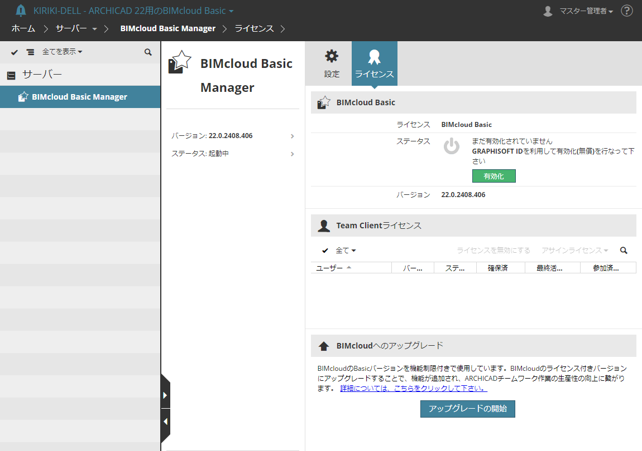Open the 全てを表示 filter dropdown
642x451 pixels.
pyautogui.click(x=62, y=52)
